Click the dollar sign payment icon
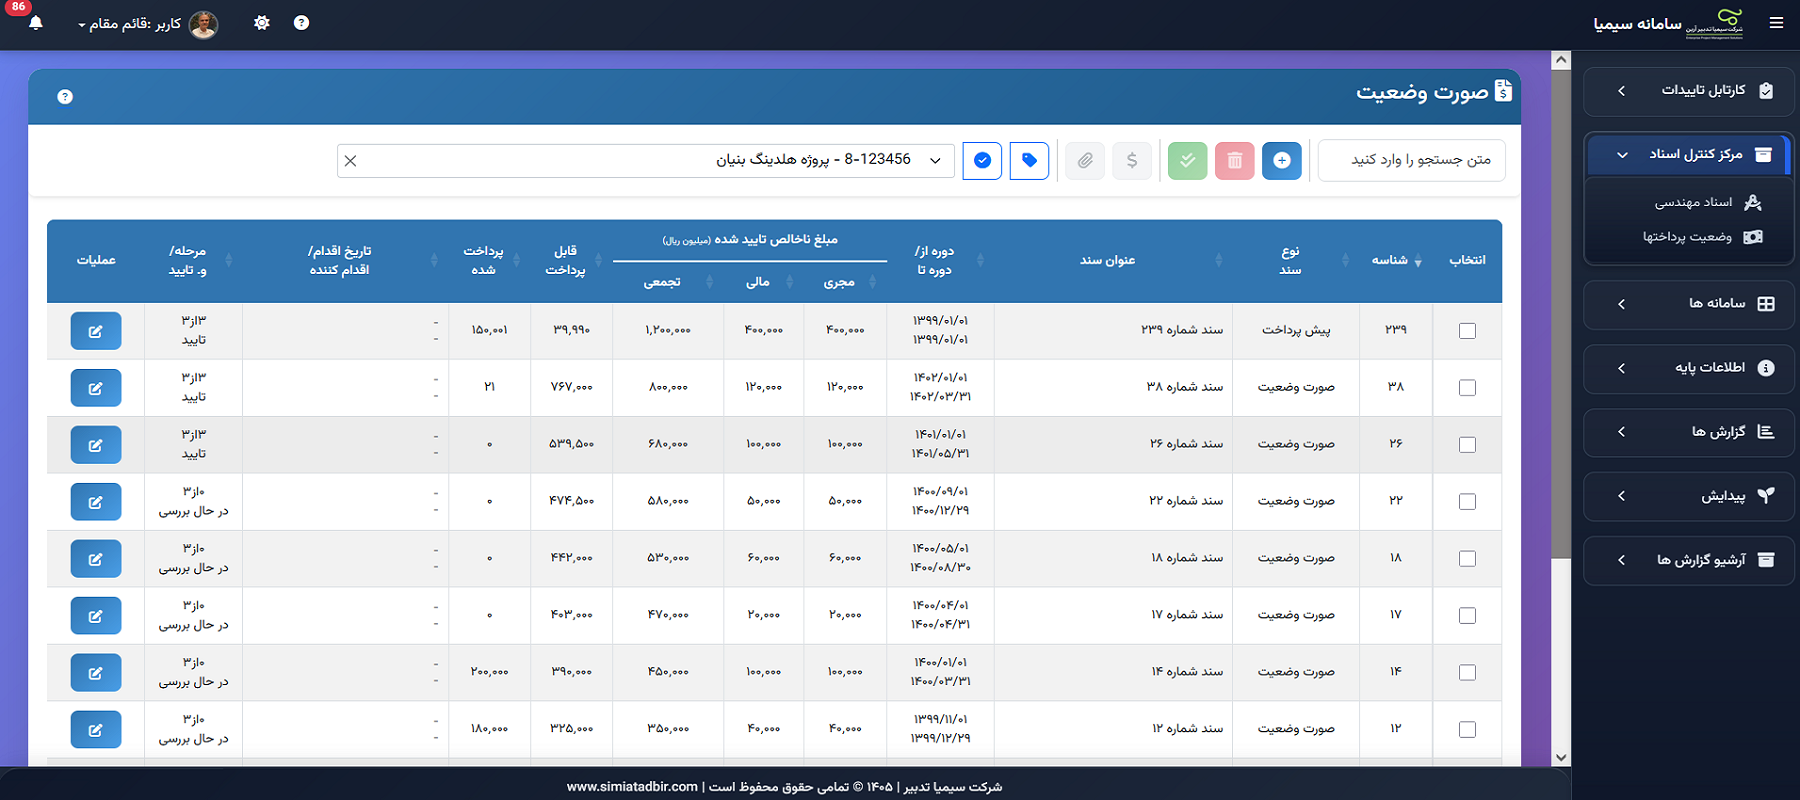The image size is (1800, 800). pyautogui.click(x=1132, y=160)
